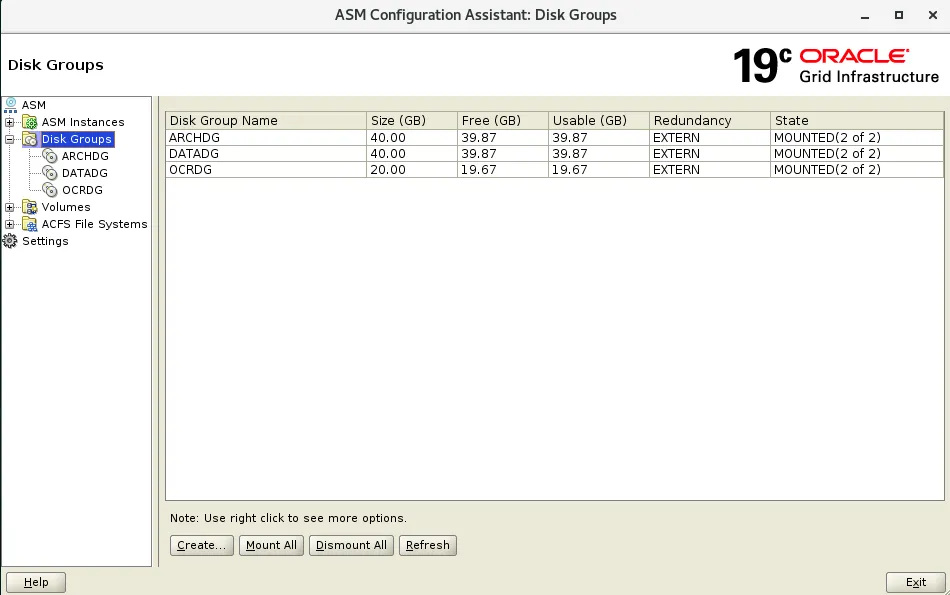Select Volumes label in the tree
This screenshot has width=950, height=595.
(x=66, y=207)
